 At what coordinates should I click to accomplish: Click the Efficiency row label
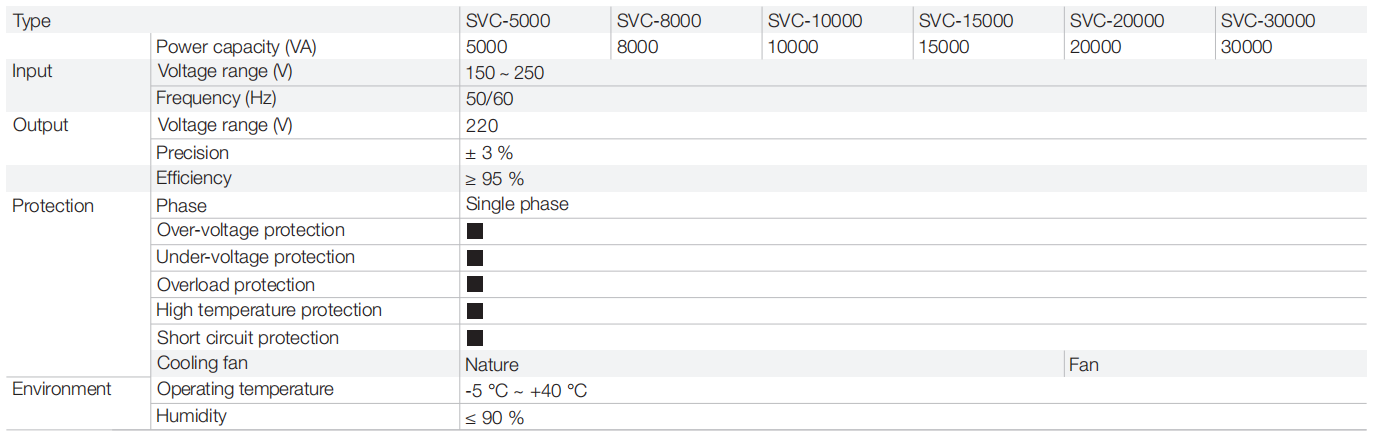point(194,178)
